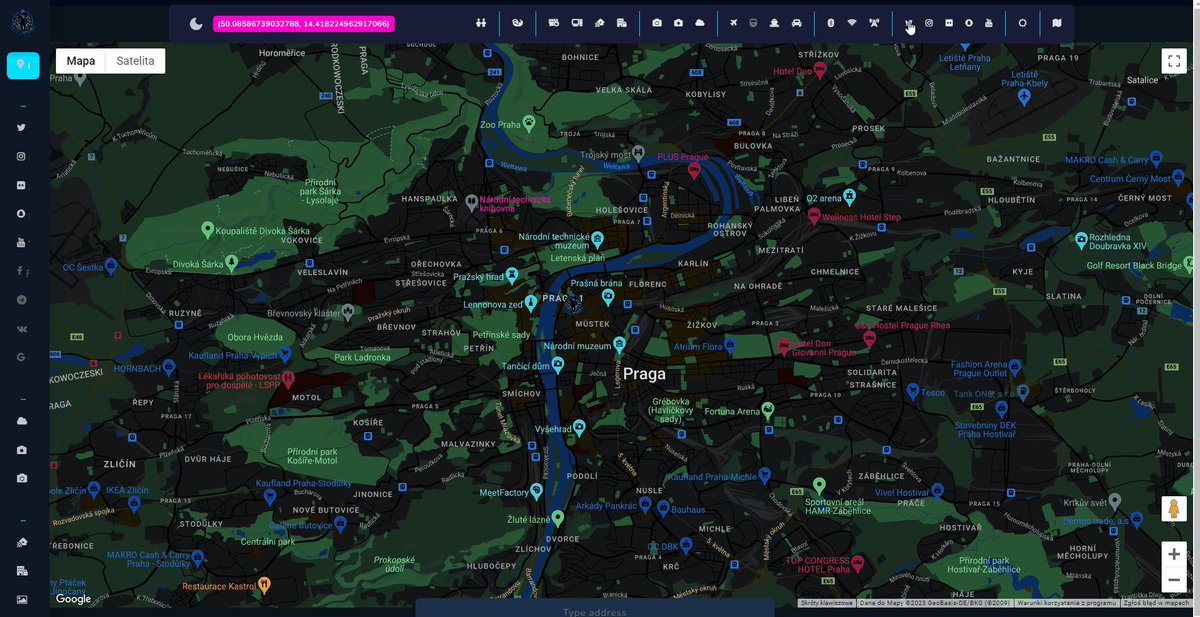Open the settings gear in top toolbar
This screenshot has height=617, width=1200.
1022,23
